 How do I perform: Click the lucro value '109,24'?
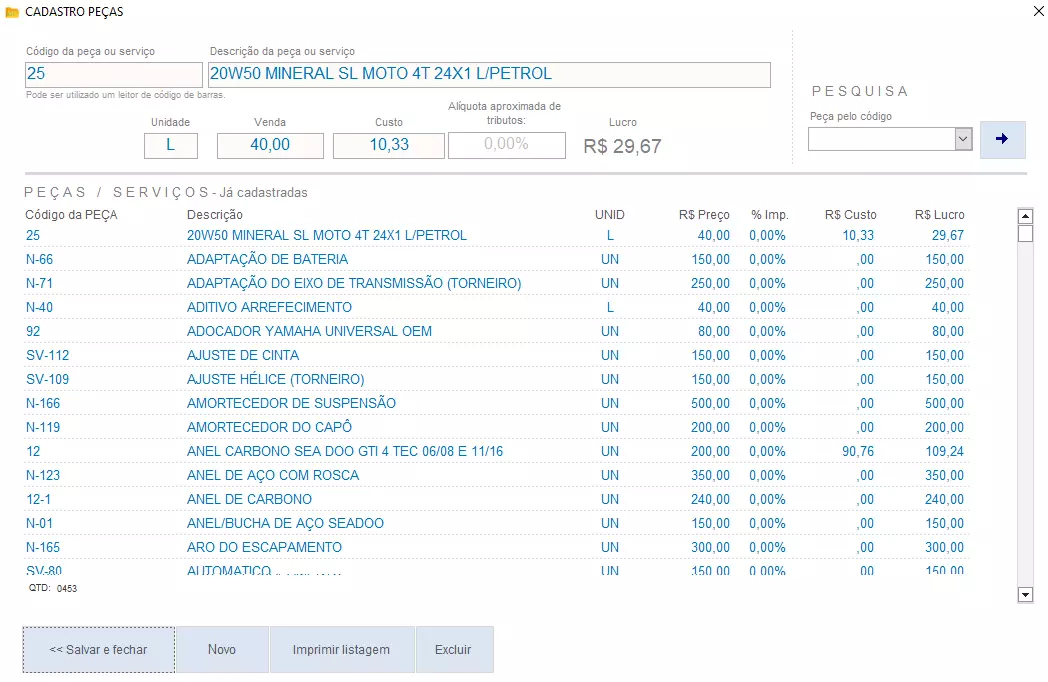[x=944, y=452]
